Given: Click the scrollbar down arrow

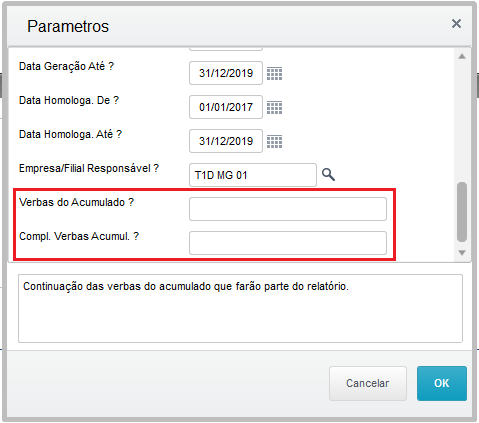Looking at the screenshot, I should pos(462,253).
